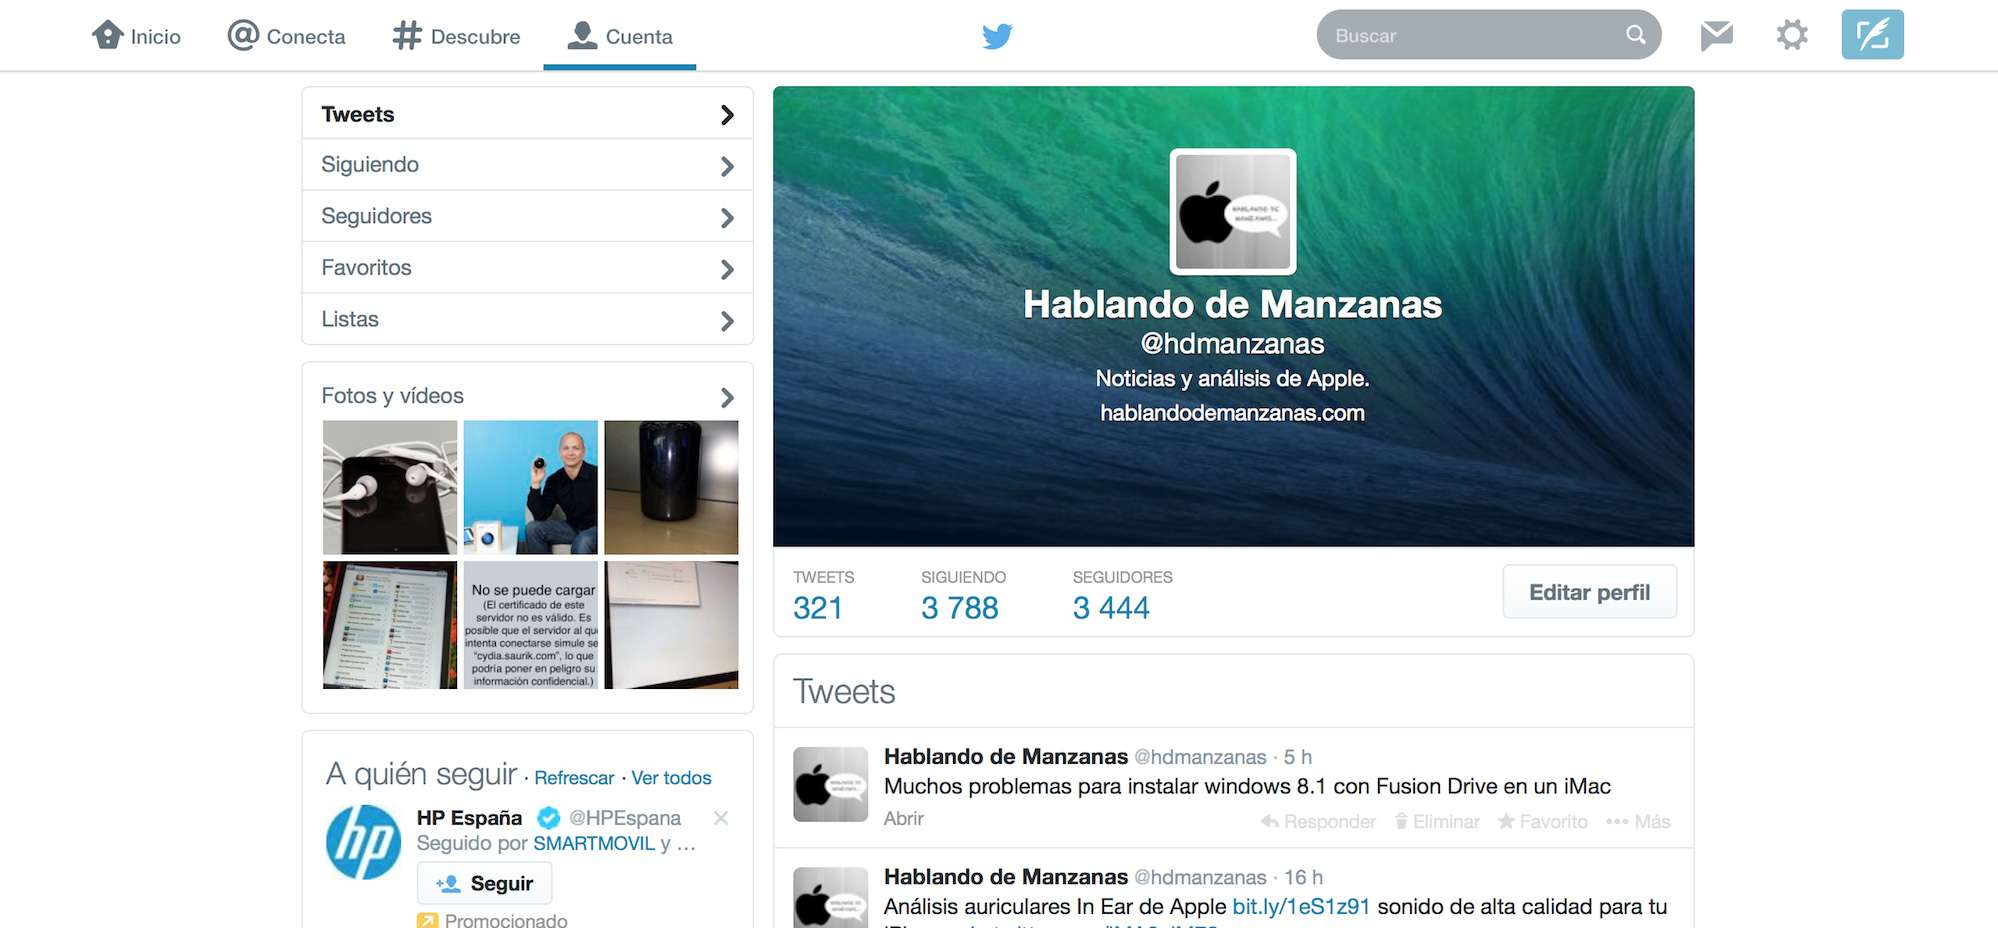Open white paper photo thumbnail
Image resolution: width=1998 pixels, height=928 pixels.
(671, 625)
